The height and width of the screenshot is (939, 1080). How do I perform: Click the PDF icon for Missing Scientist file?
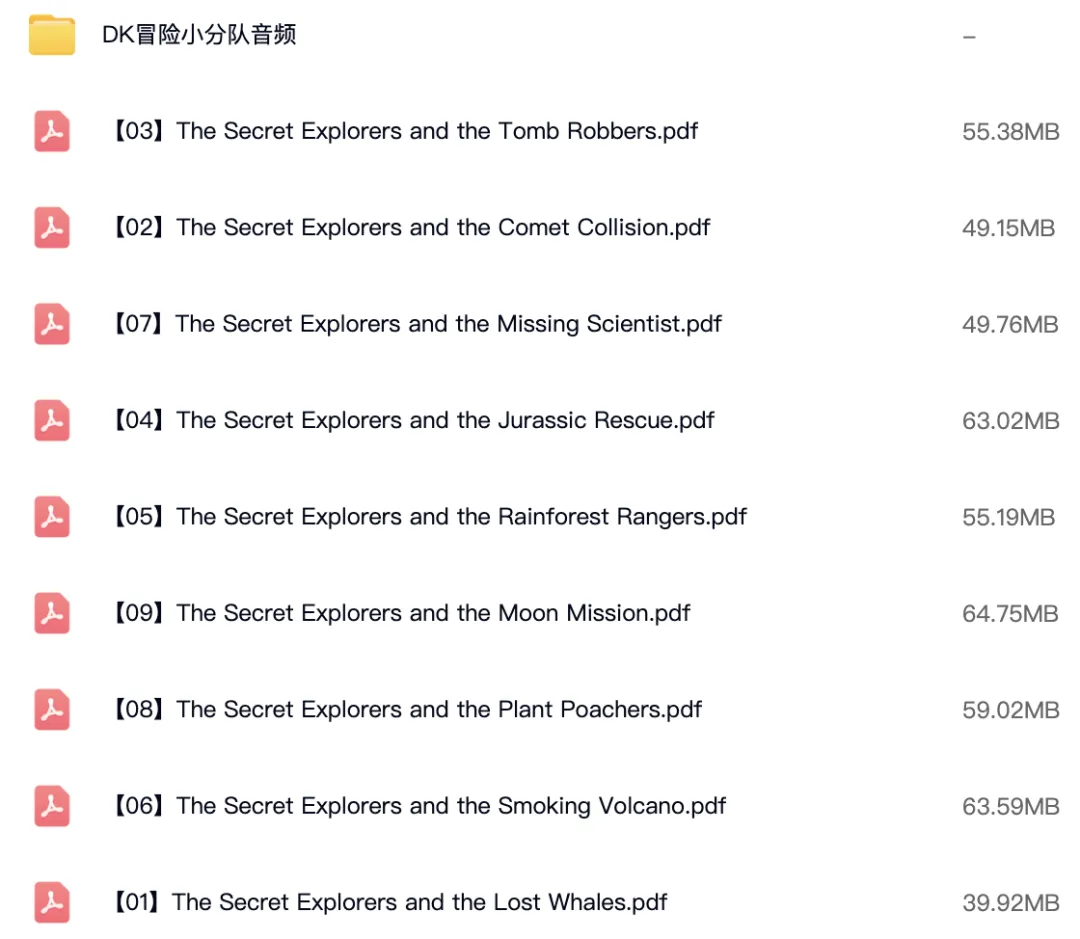coord(52,324)
